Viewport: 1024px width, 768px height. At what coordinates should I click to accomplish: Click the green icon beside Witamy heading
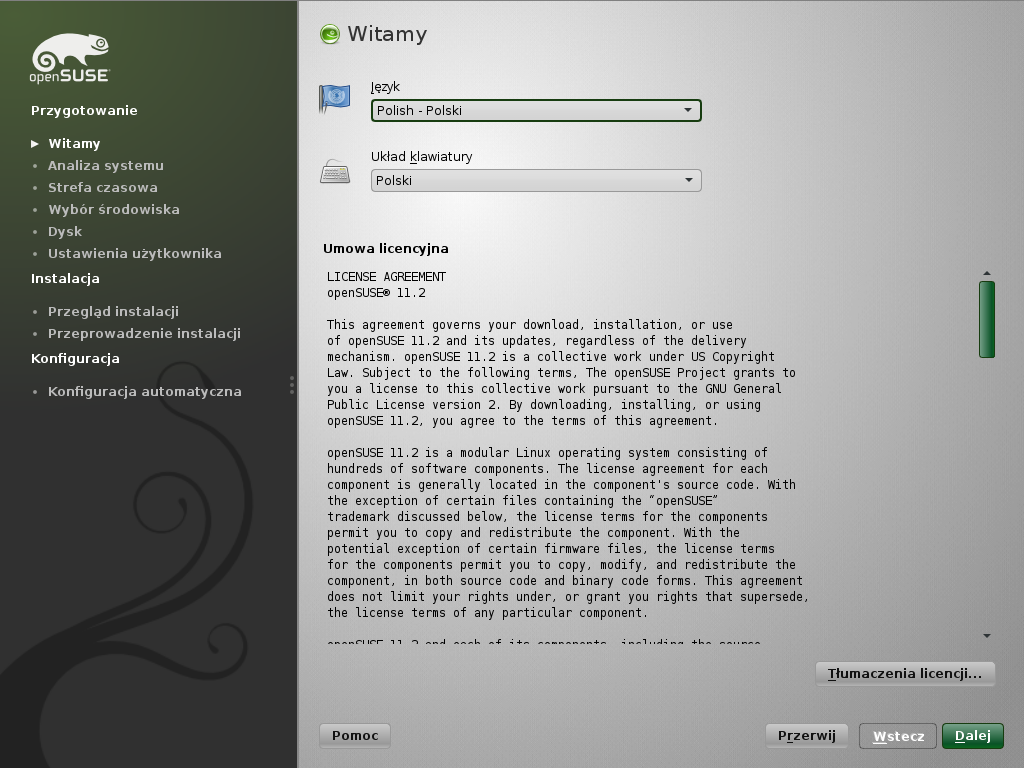coord(329,35)
